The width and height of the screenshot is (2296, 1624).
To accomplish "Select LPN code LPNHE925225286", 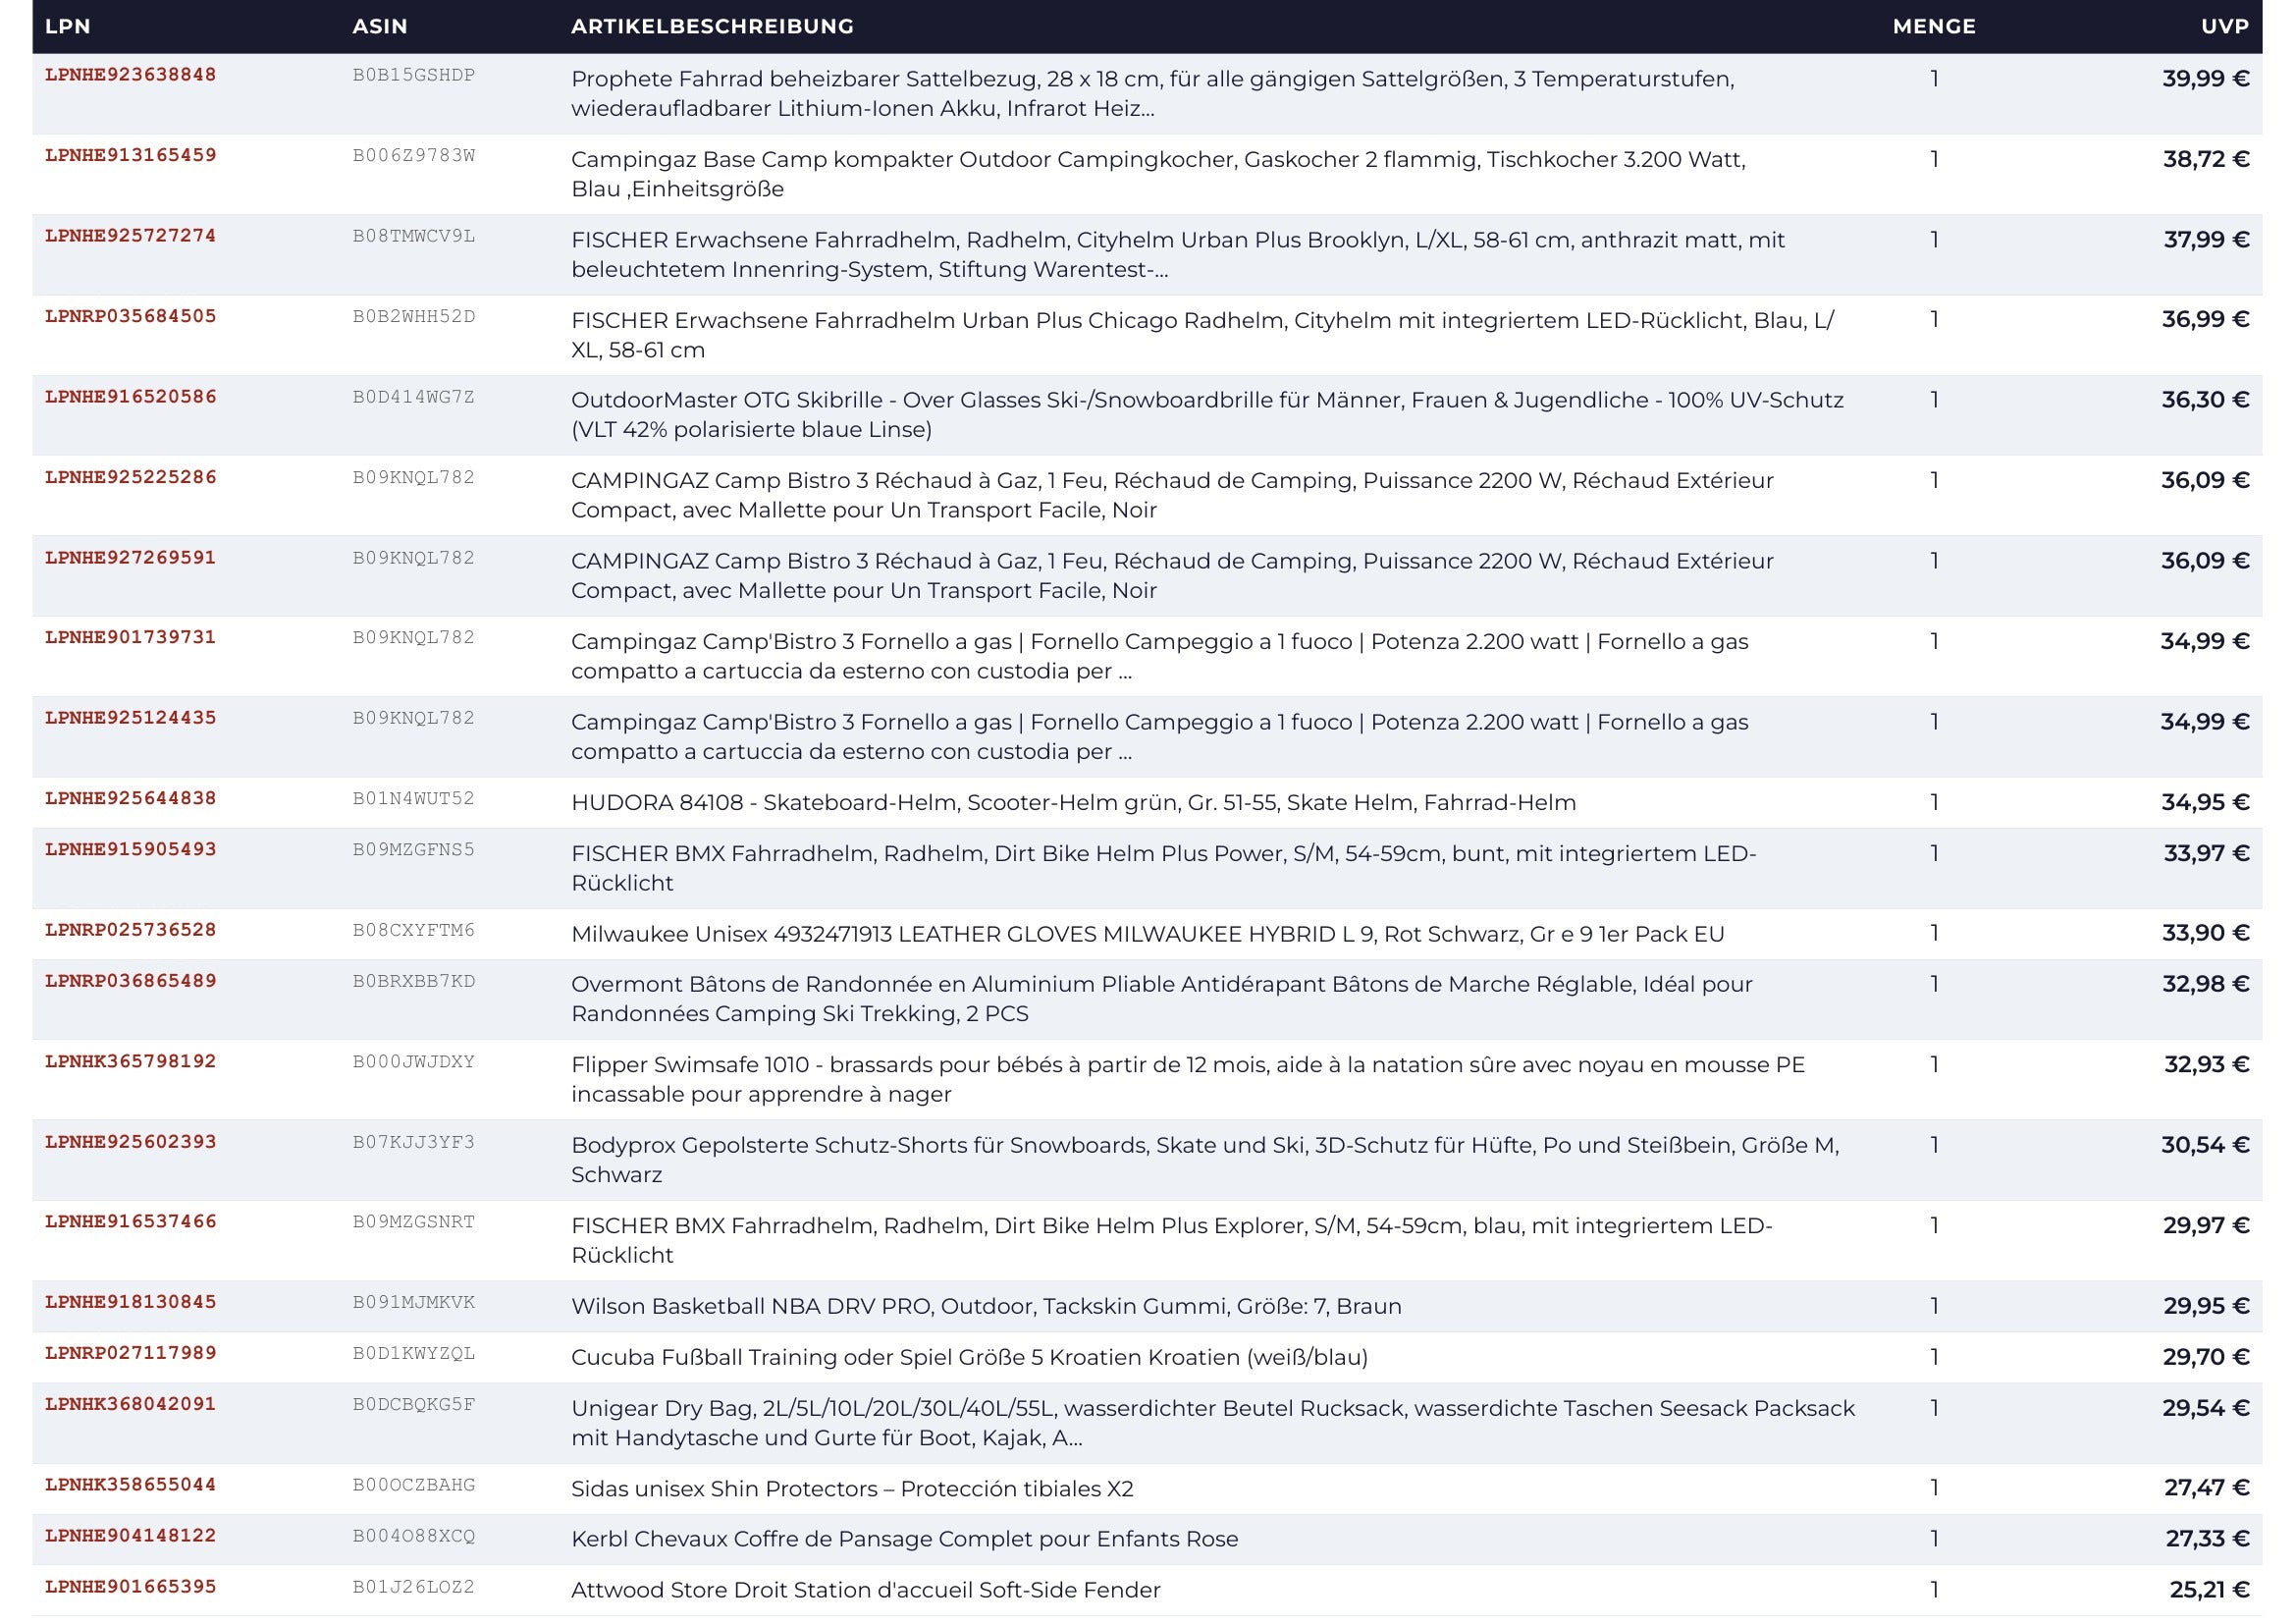I will tap(130, 477).
